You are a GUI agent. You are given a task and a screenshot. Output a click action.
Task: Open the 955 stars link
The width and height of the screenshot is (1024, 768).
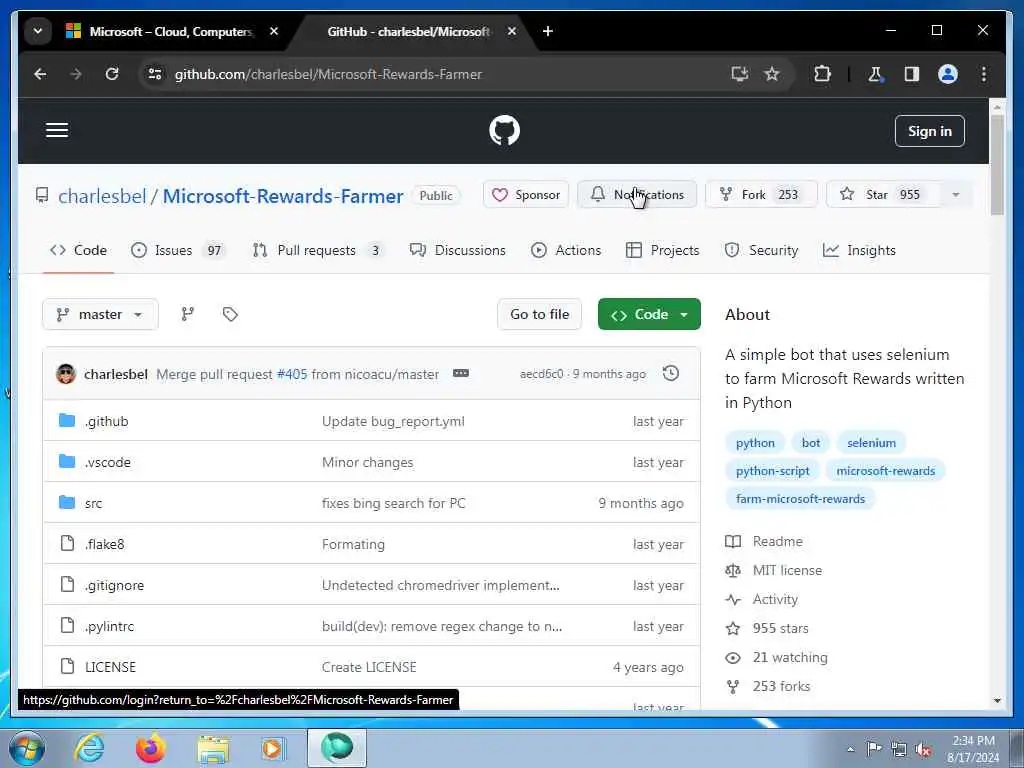click(767, 628)
